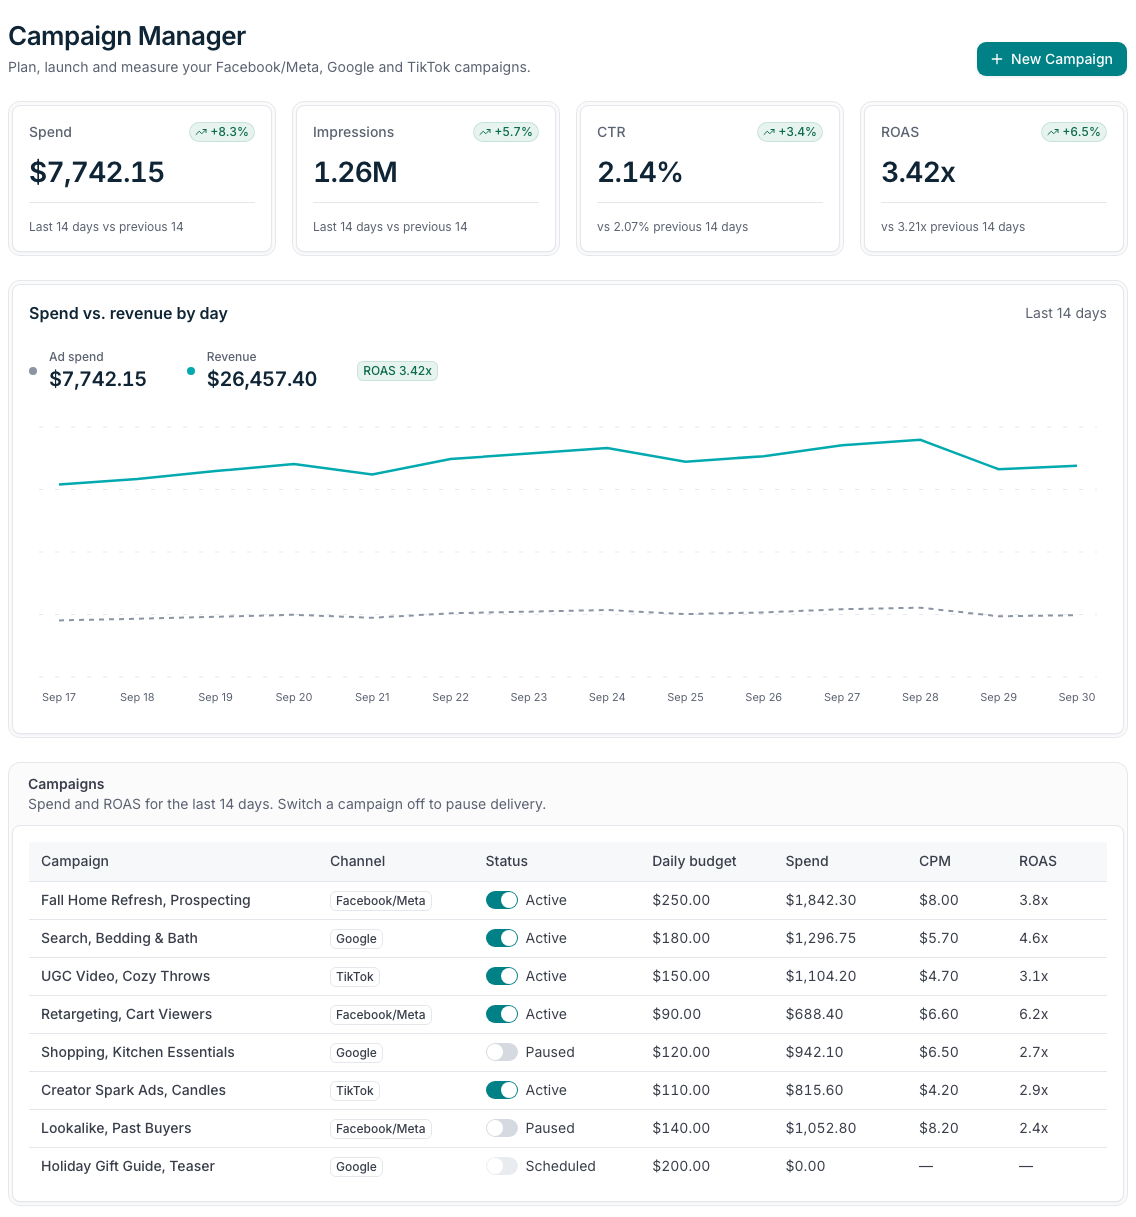The height and width of the screenshot is (1217, 1136).
Task: Click the Channel column header
Action: [x=357, y=861]
